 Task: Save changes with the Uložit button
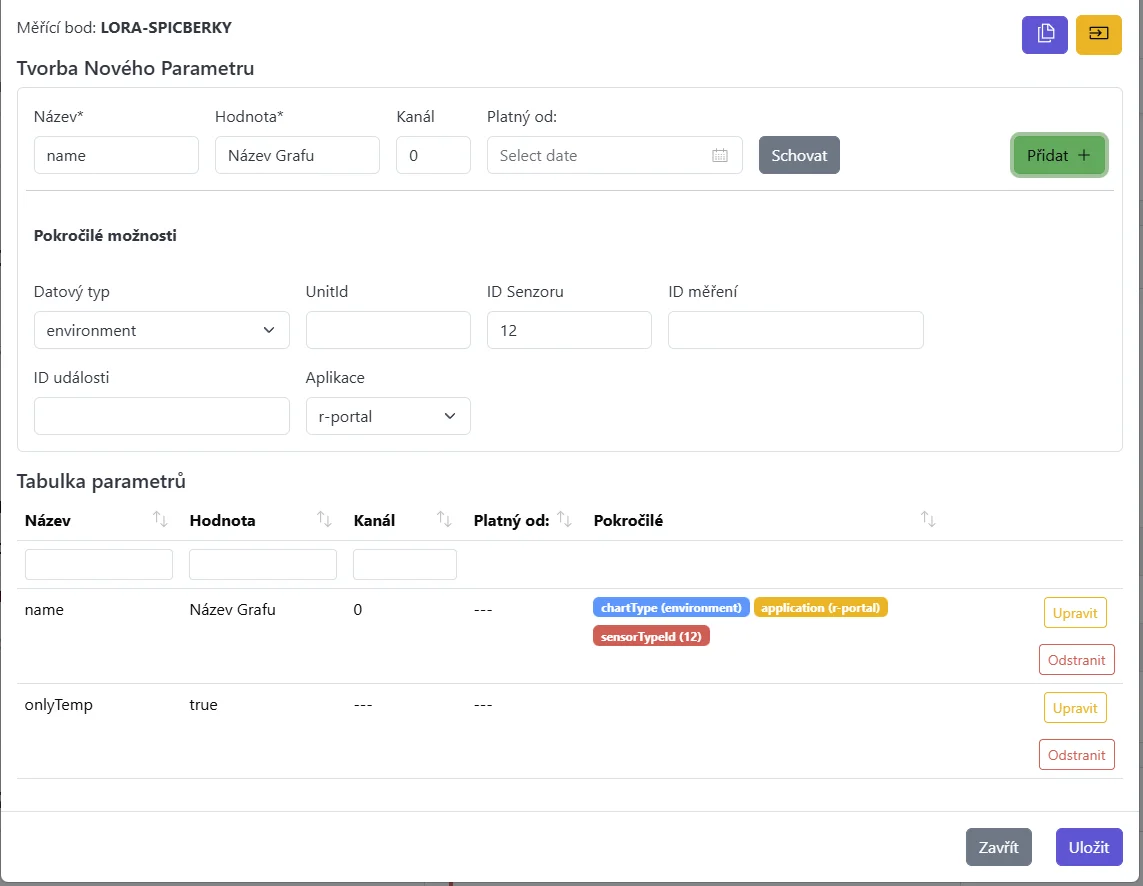(x=1089, y=847)
